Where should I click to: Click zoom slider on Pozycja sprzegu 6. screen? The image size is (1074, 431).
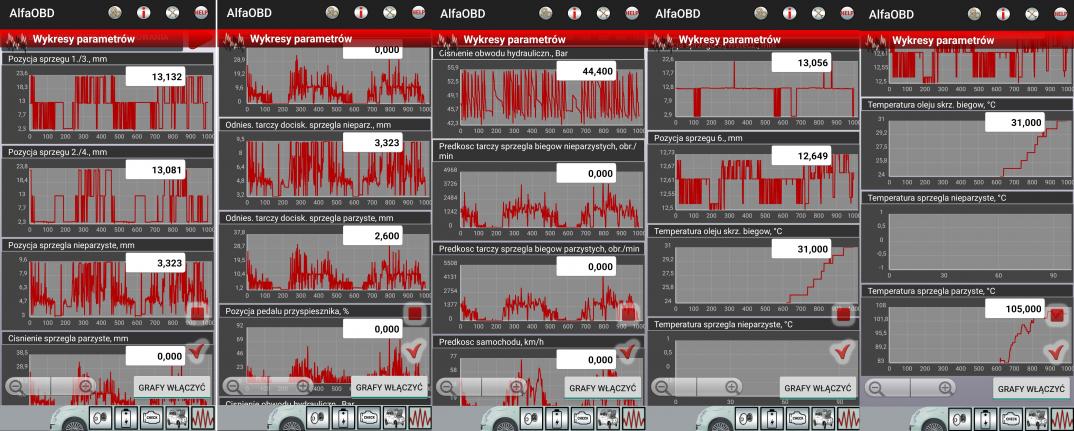point(697,387)
